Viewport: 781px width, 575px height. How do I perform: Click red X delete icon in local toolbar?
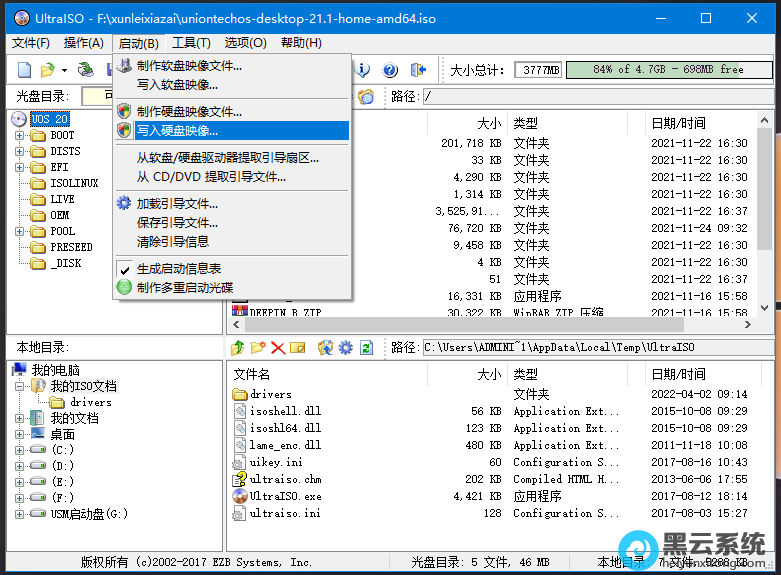click(x=278, y=348)
